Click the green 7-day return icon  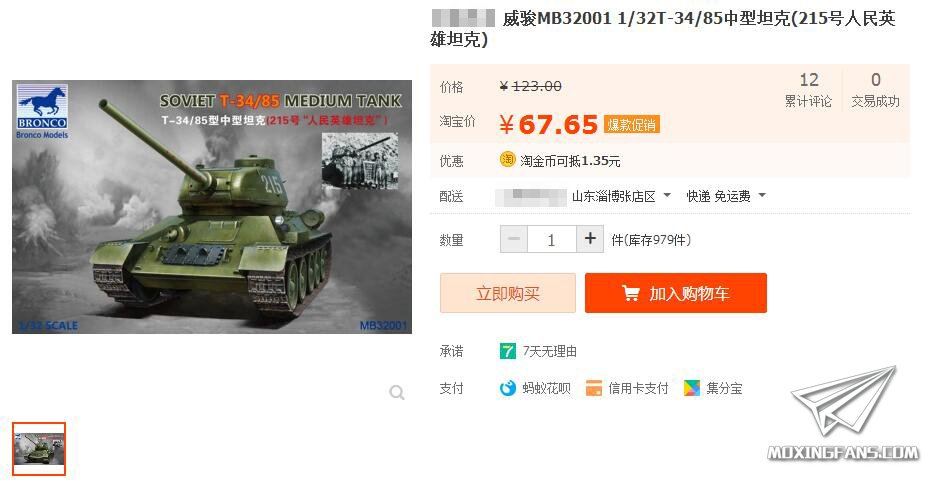pyautogui.click(x=508, y=351)
